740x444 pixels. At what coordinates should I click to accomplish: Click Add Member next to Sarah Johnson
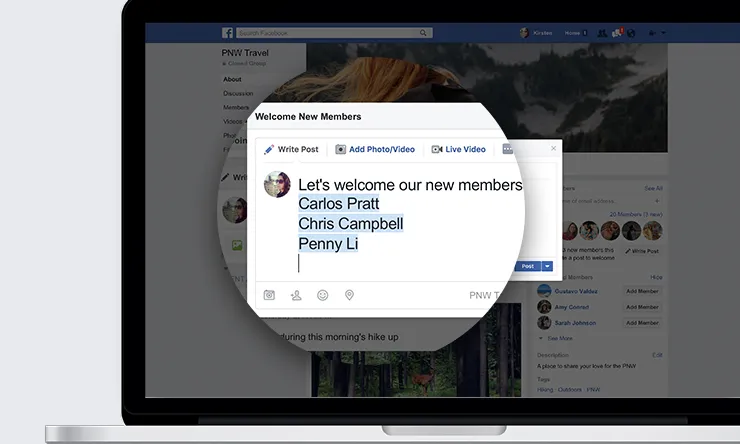click(x=642, y=323)
